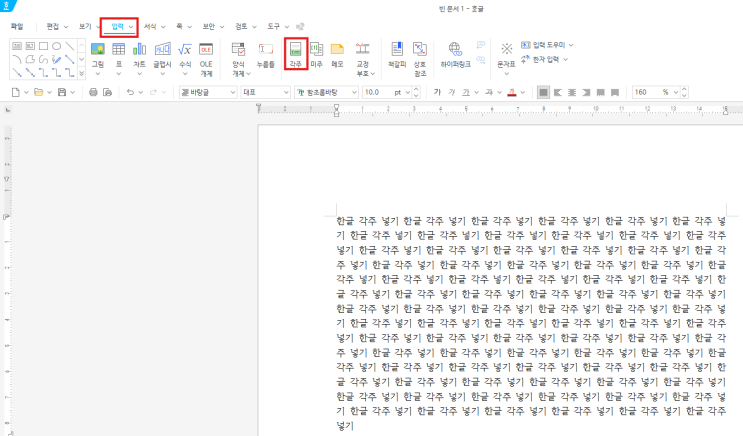Place the cursor in the document text
The height and width of the screenshot is (436, 743).
(x=531, y=323)
